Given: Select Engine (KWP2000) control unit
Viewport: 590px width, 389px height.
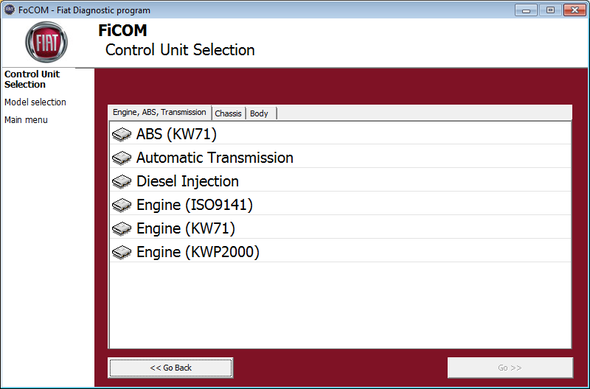Looking at the screenshot, I should [x=341, y=252].
